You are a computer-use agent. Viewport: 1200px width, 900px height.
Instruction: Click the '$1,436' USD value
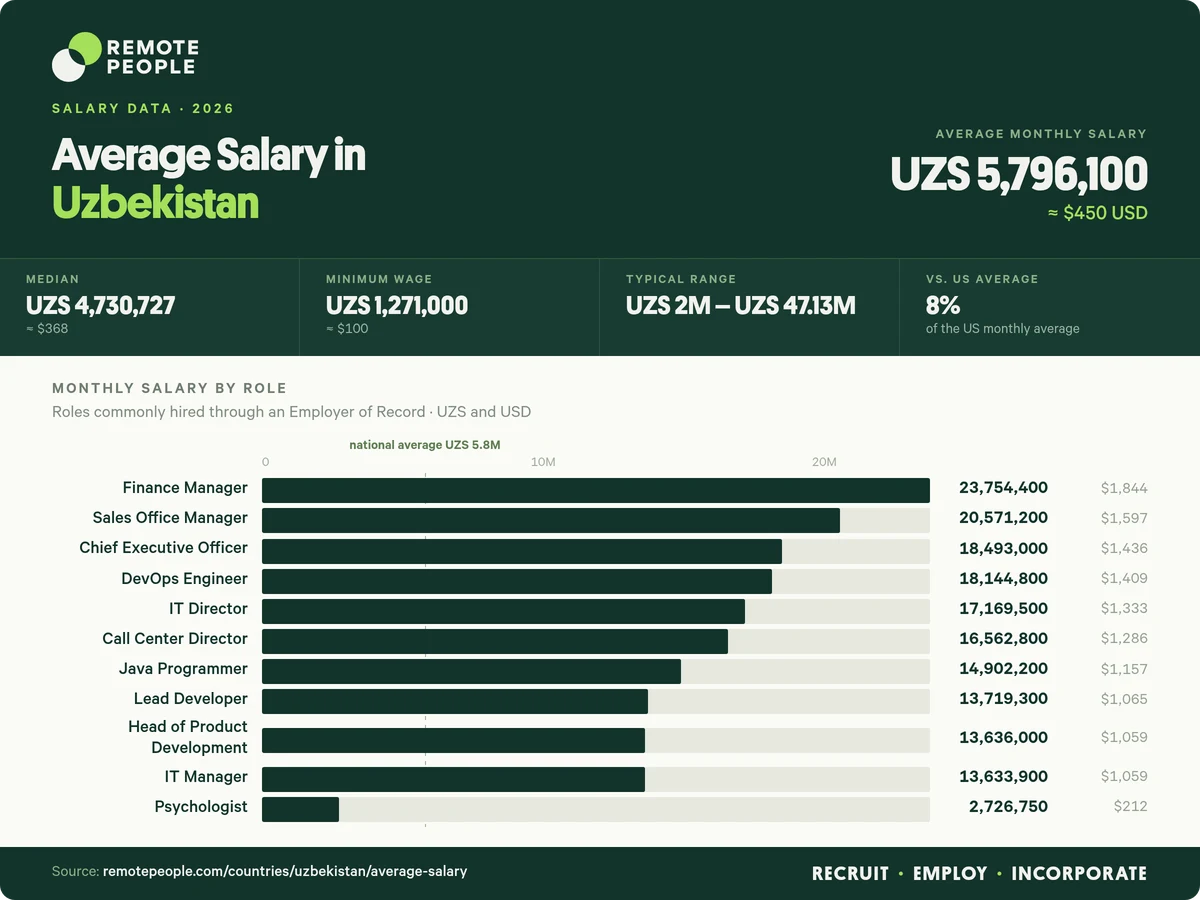(x=1124, y=549)
